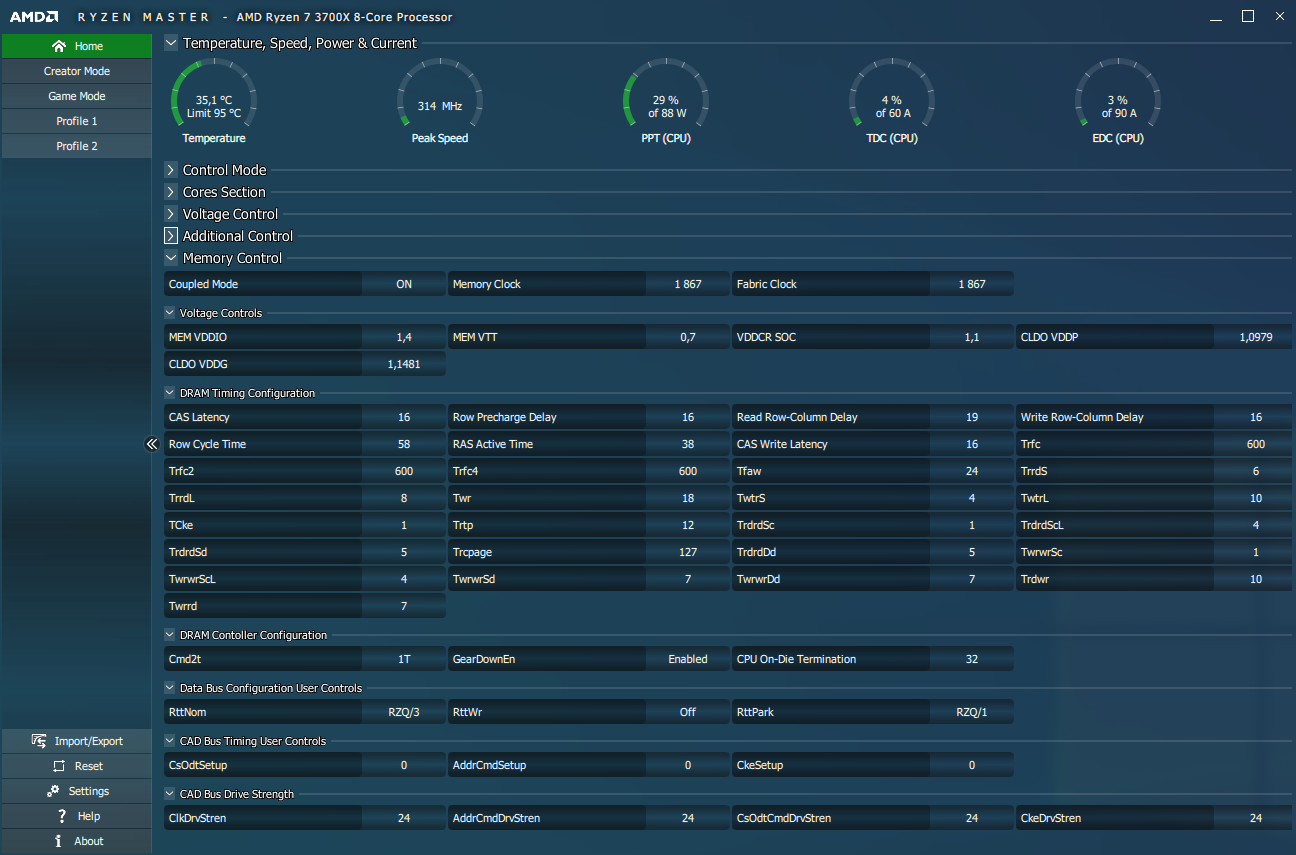Click RttPark value RZQ/1
The image size is (1296, 855).
[972, 712]
